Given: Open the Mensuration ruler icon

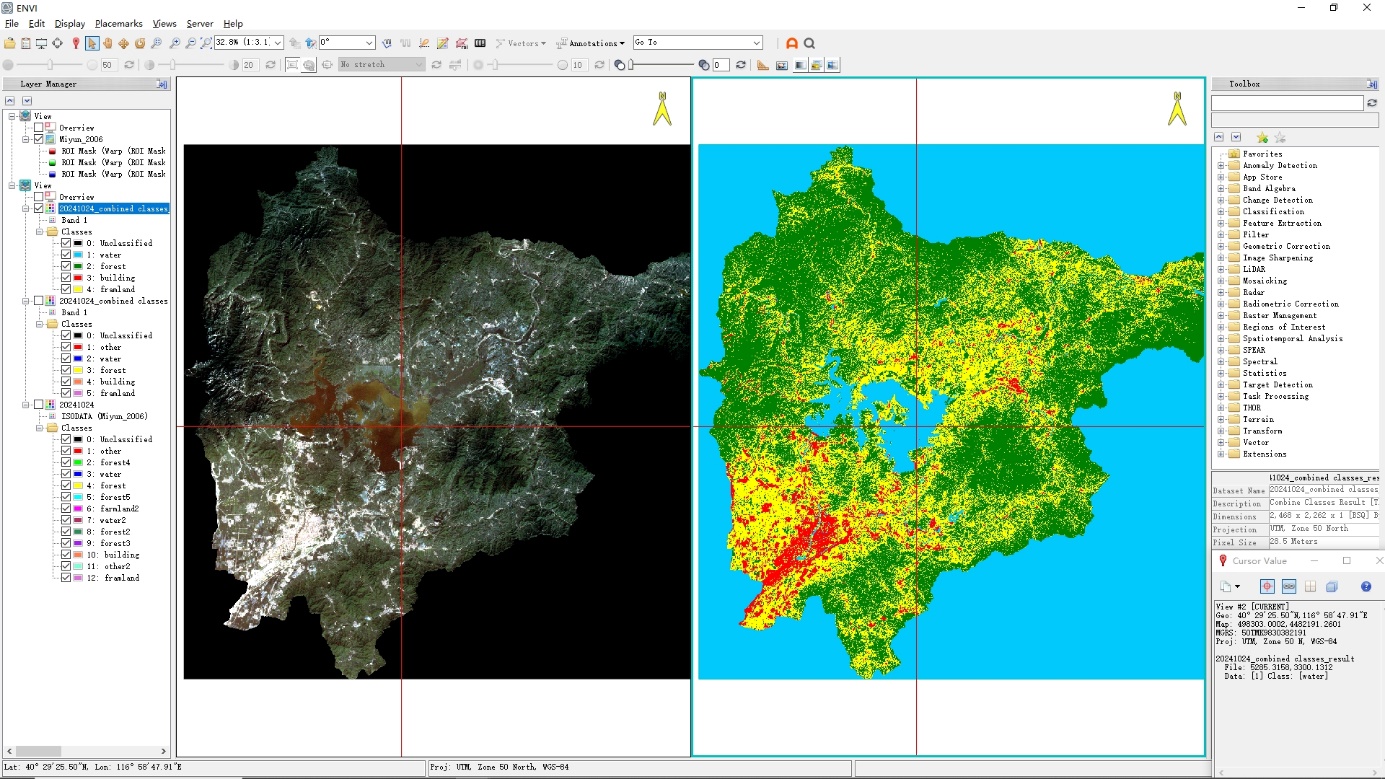Looking at the screenshot, I should pos(763,65).
